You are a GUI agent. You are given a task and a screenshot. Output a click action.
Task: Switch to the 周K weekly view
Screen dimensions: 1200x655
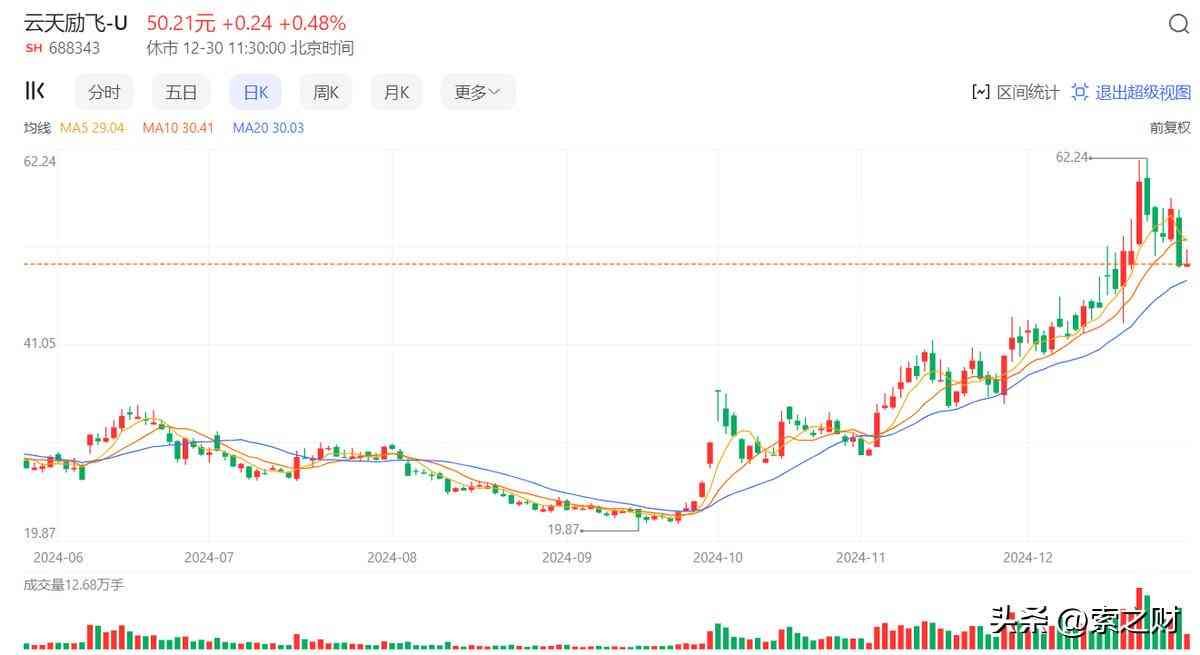pyautogui.click(x=326, y=92)
